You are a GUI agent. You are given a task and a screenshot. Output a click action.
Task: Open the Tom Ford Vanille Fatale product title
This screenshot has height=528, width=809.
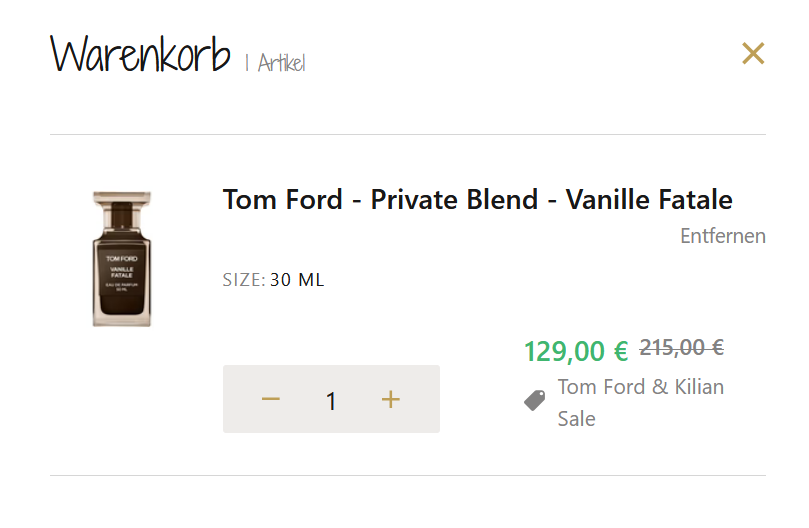pyautogui.click(x=477, y=199)
